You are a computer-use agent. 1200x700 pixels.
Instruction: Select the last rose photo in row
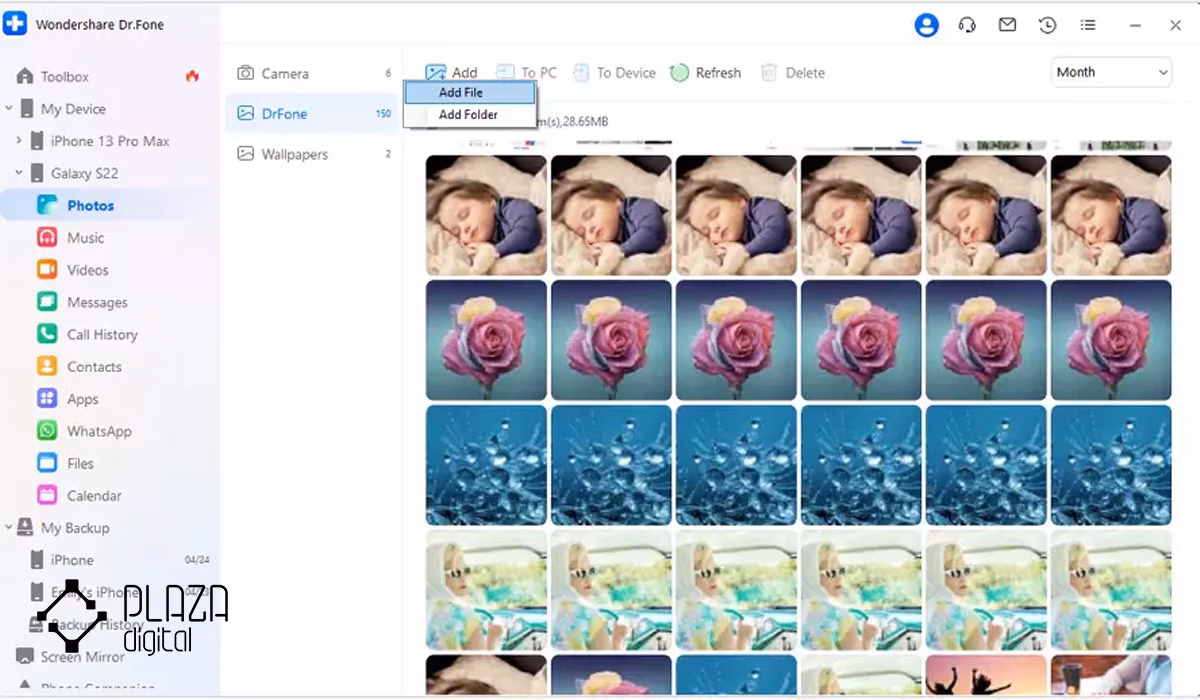[1111, 340]
